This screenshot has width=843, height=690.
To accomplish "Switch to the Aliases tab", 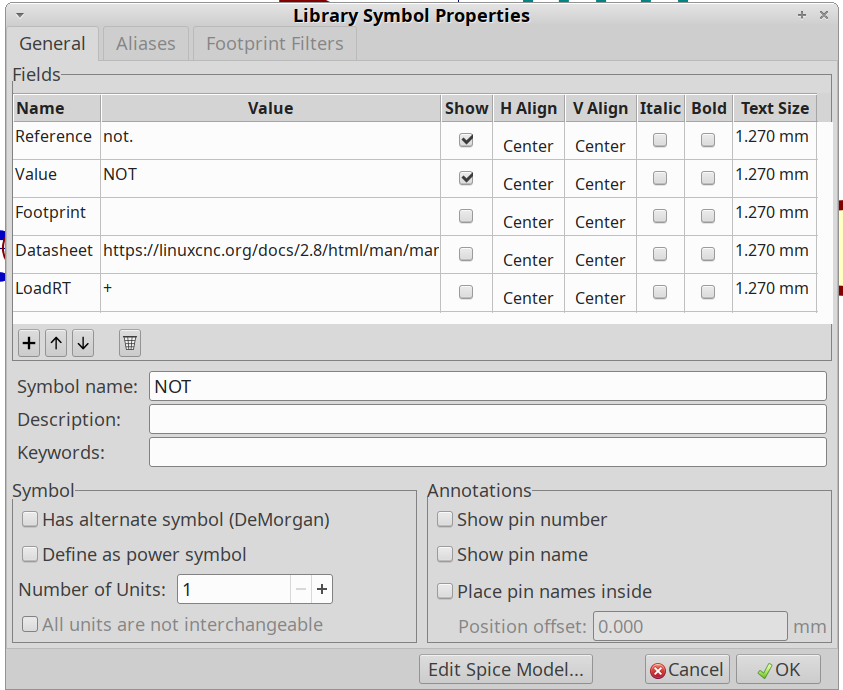I will point(145,43).
